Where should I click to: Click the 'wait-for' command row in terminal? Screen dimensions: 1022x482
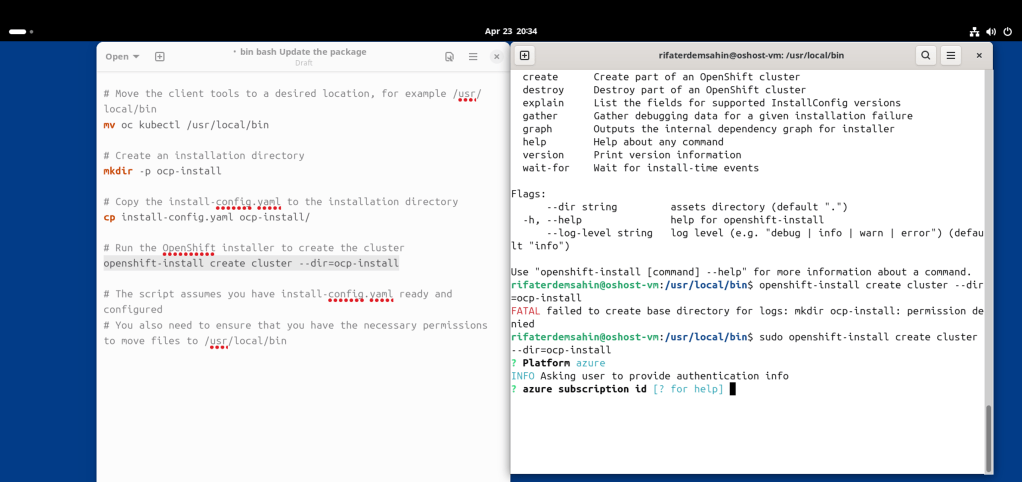640,168
